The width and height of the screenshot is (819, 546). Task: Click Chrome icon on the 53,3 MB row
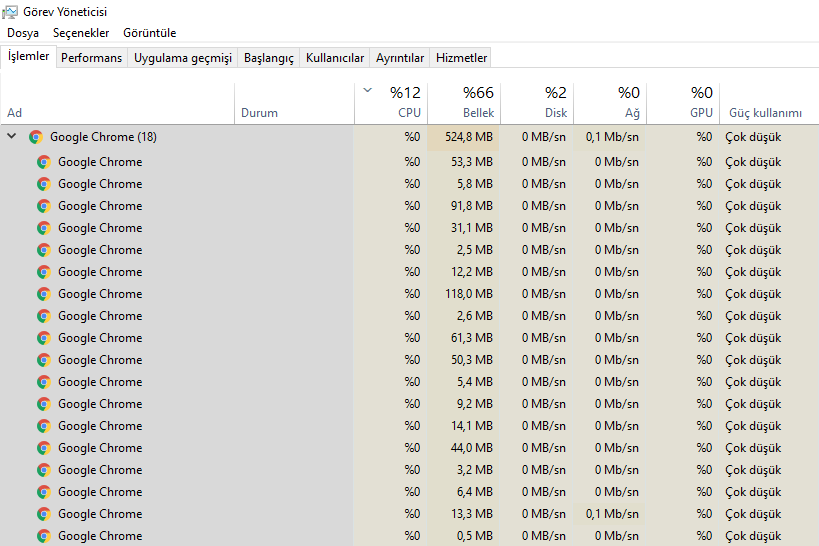(x=44, y=162)
